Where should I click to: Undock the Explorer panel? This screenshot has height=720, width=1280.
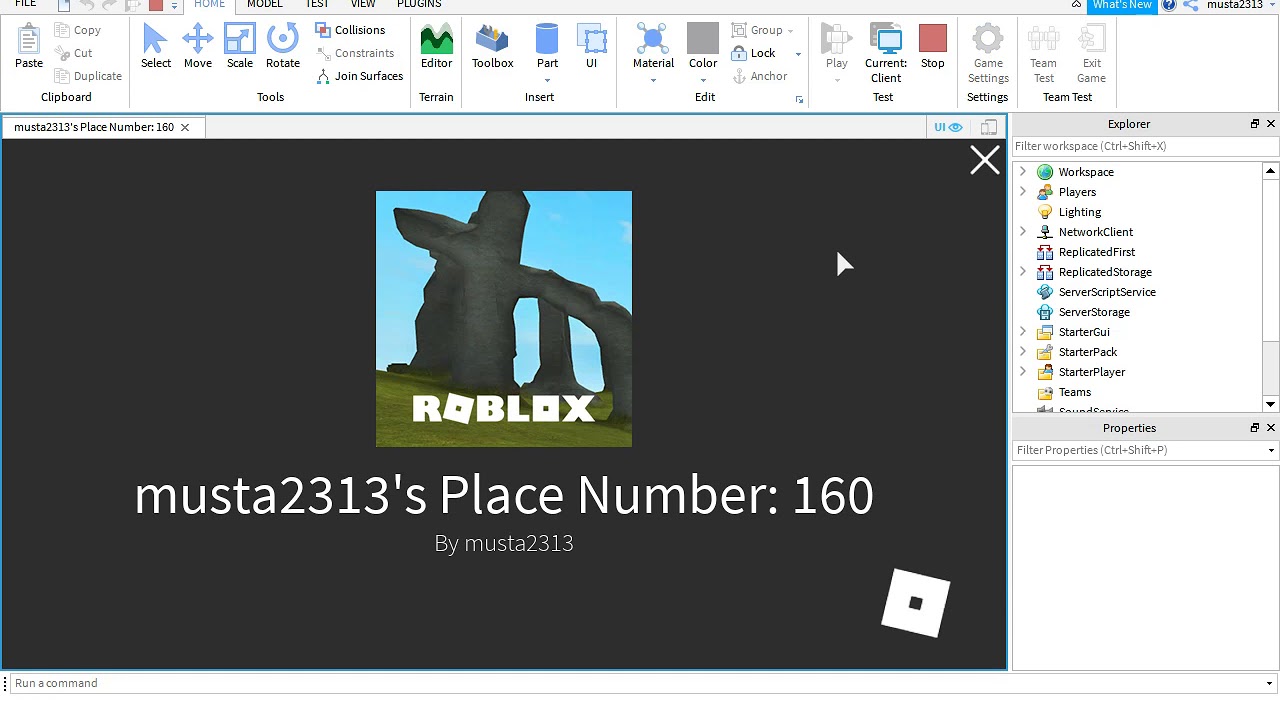click(x=1254, y=124)
